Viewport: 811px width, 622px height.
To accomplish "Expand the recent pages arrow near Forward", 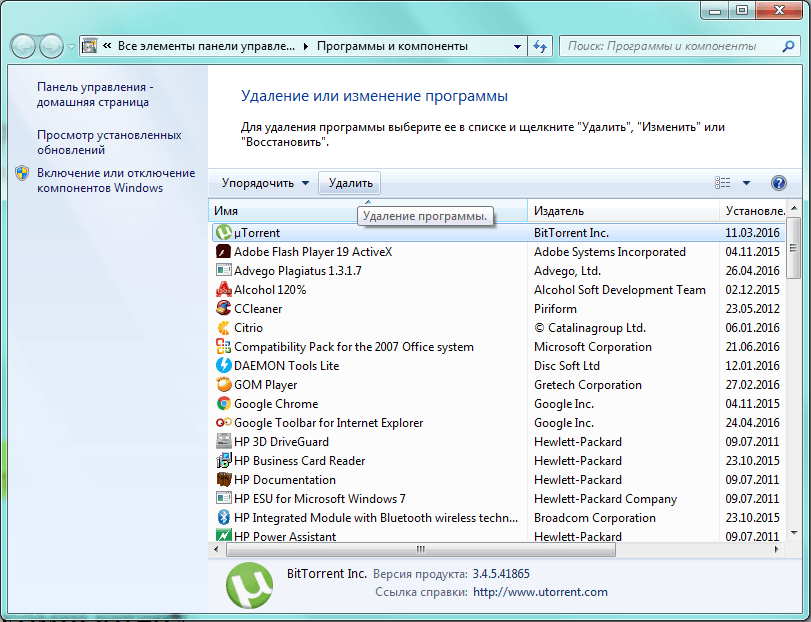I will click(x=71, y=47).
